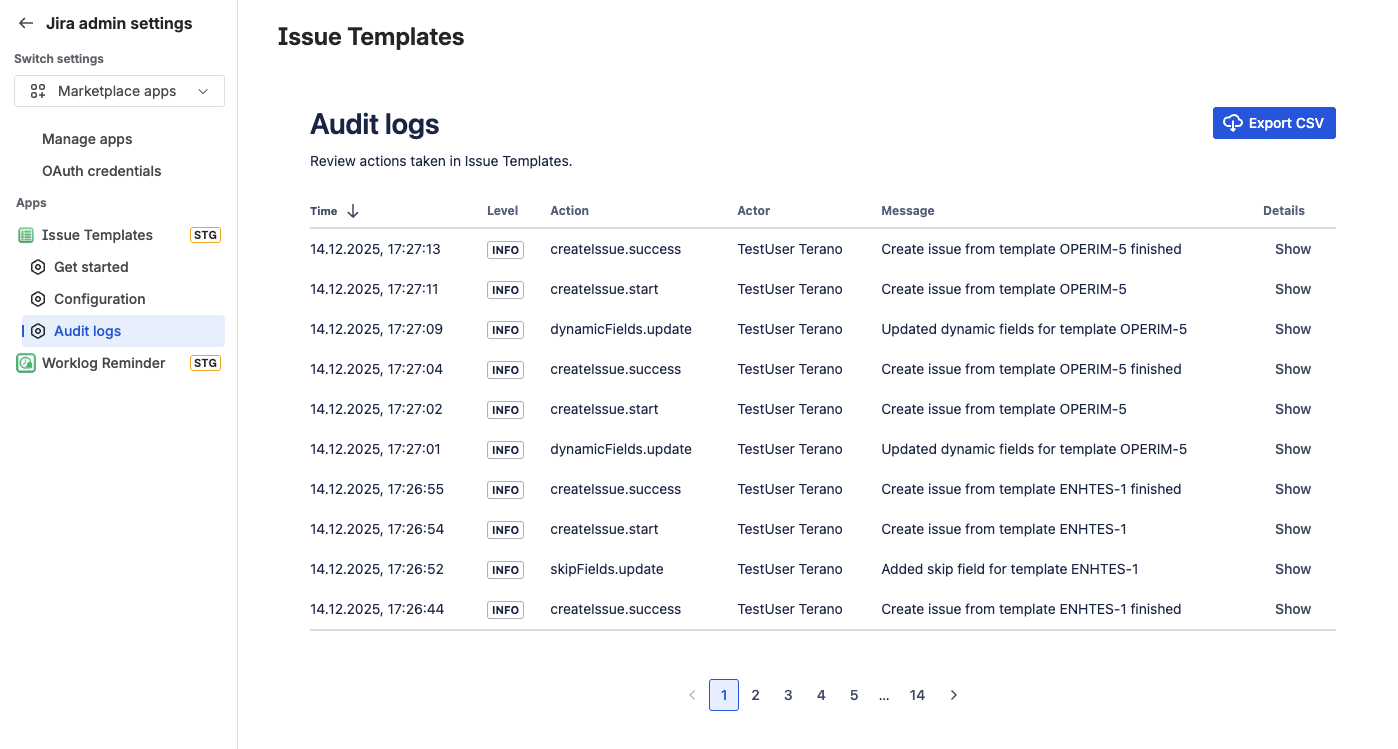Open page 14 of audit logs
This screenshot has height=749, width=1398.
(x=917, y=694)
